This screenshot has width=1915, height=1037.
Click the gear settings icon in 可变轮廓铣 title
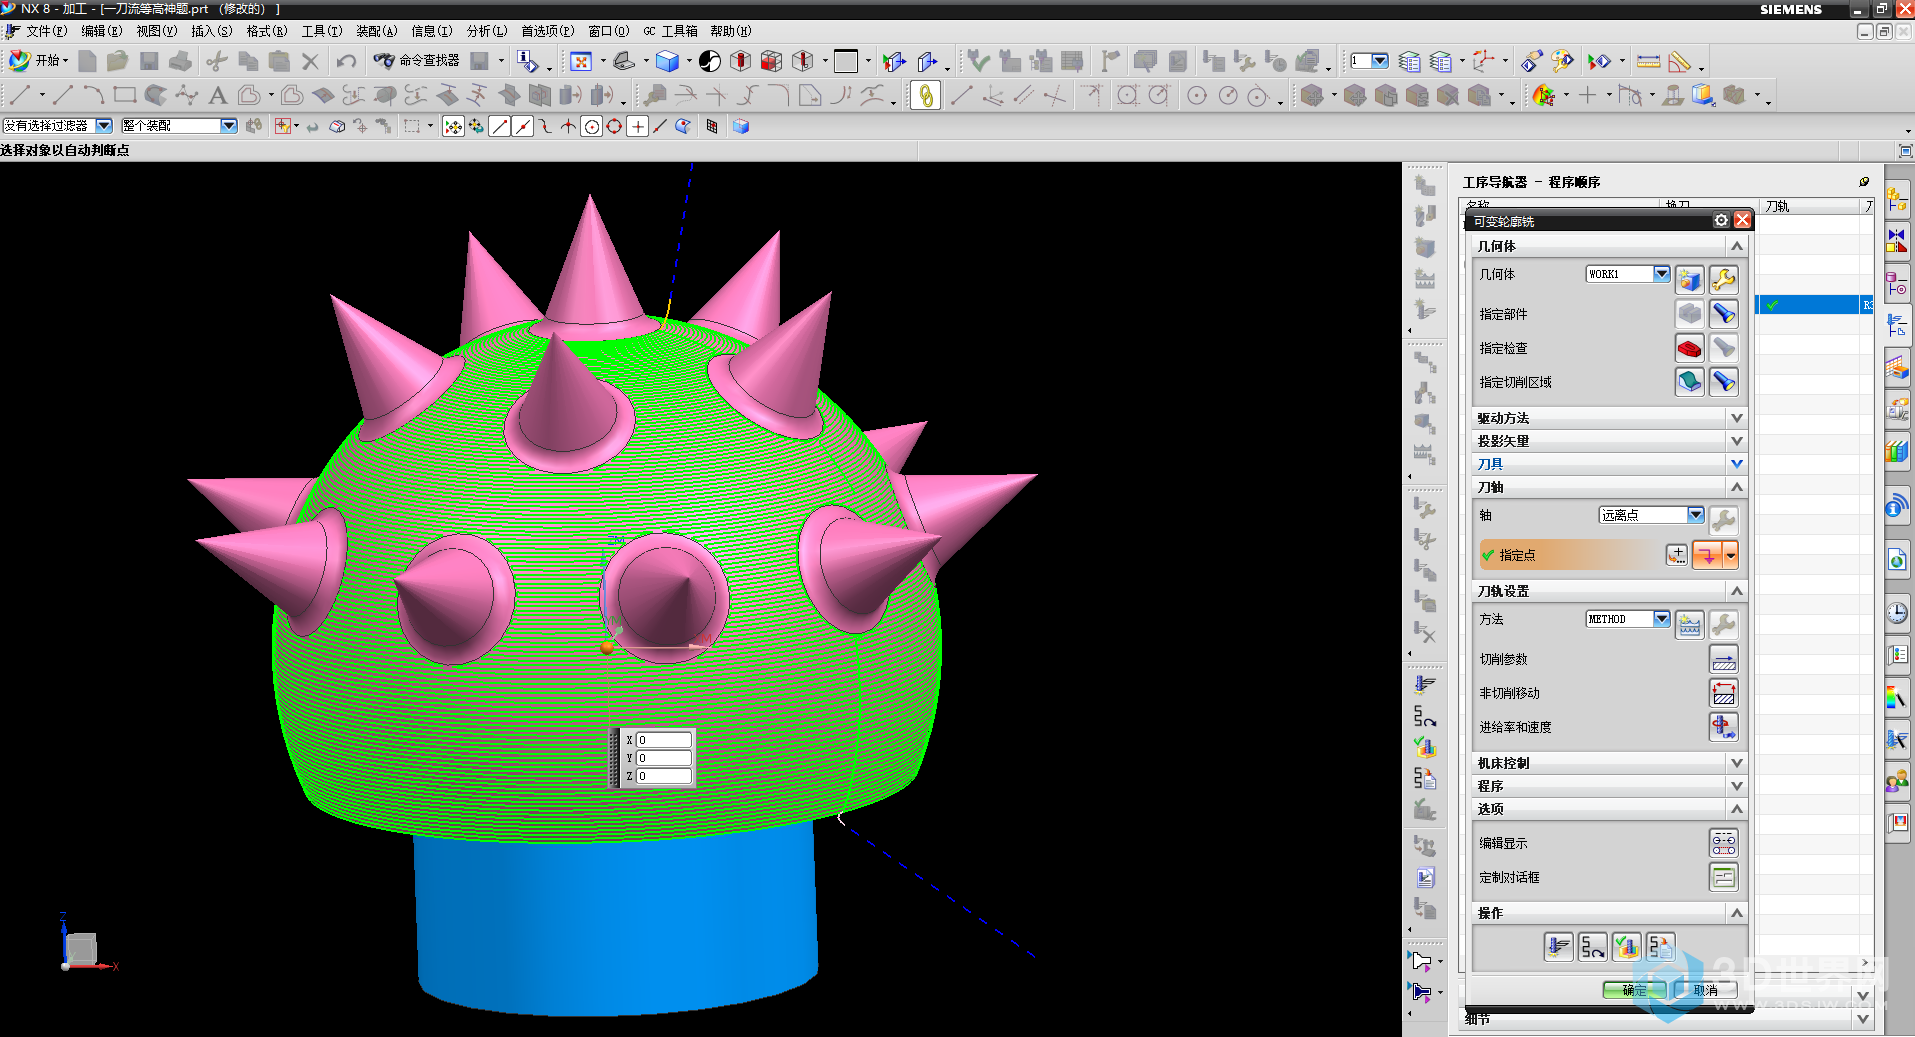pos(1721,220)
